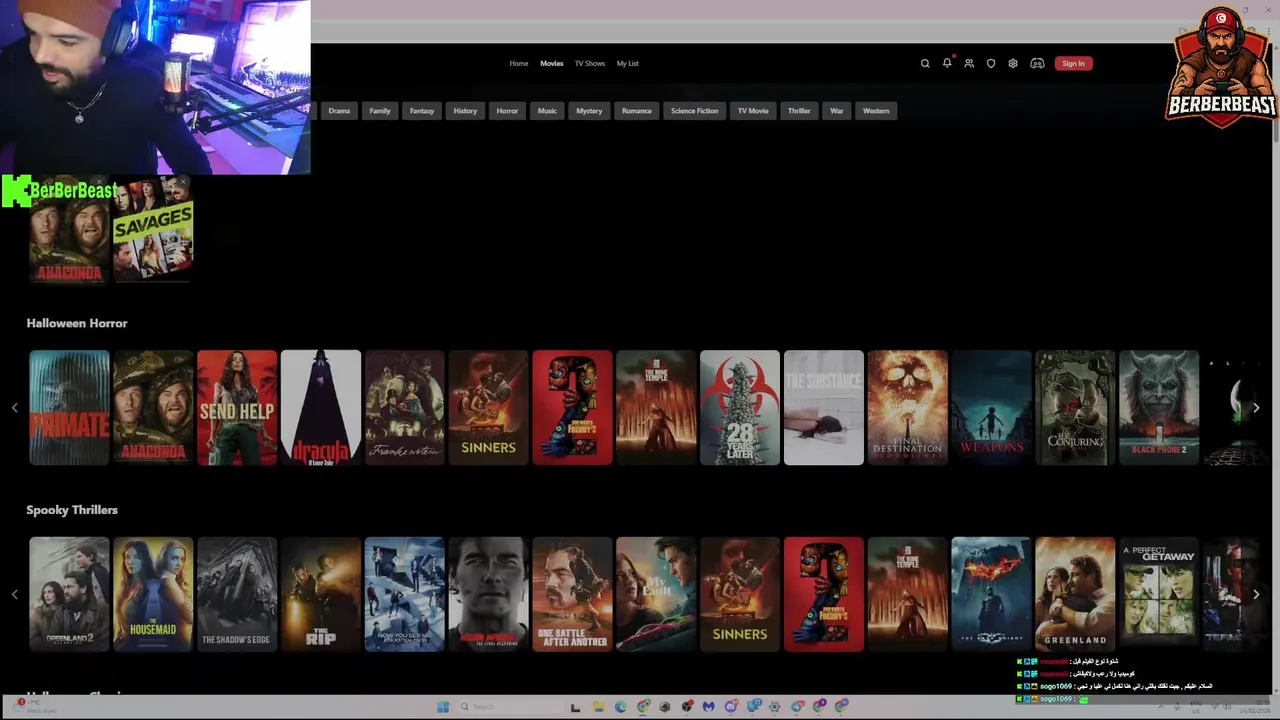The image size is (1280, 720).
Task: Open The Dark Knight poster
Action: [991, 594]
